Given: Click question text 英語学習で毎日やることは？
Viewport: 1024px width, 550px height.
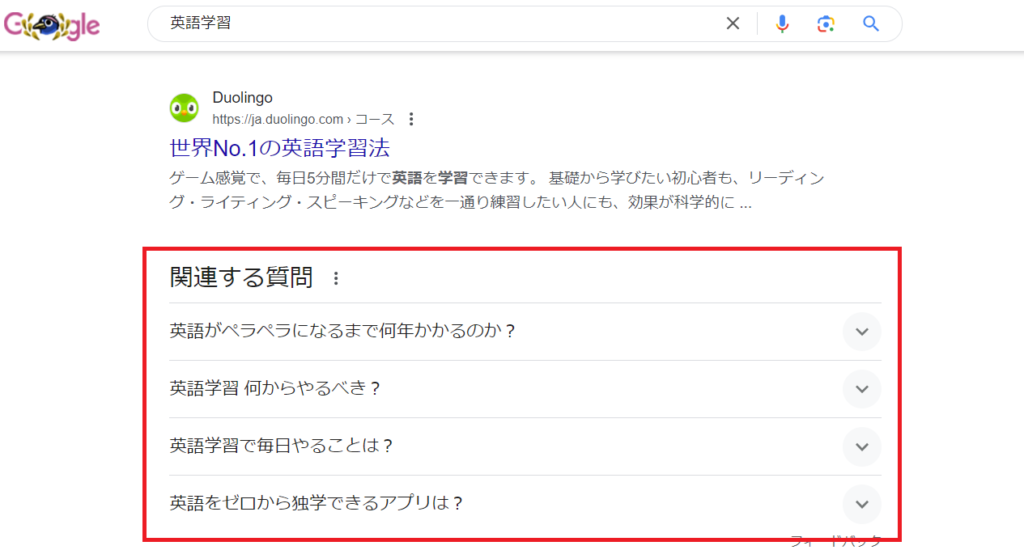Looking at the screenshot, I should click(x=281, y=445).
